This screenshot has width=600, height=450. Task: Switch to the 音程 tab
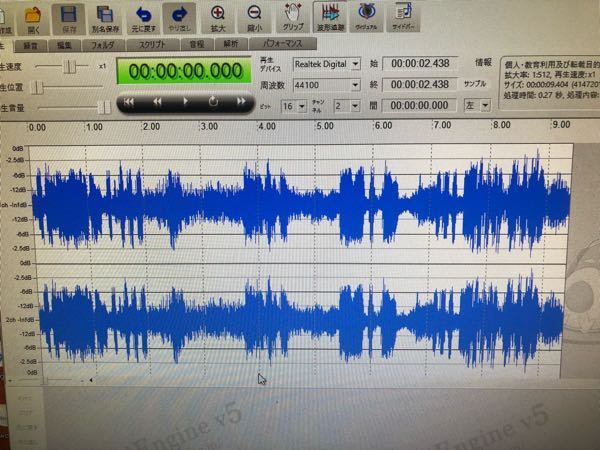click(x=197, y=44)
